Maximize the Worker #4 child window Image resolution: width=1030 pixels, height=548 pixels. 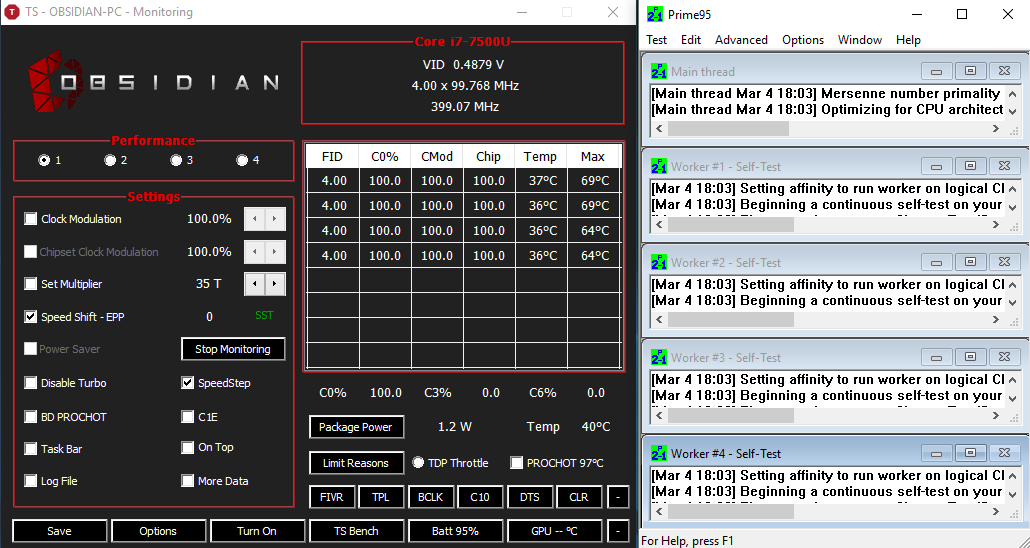pyautogui.click(x=970, y=453)
